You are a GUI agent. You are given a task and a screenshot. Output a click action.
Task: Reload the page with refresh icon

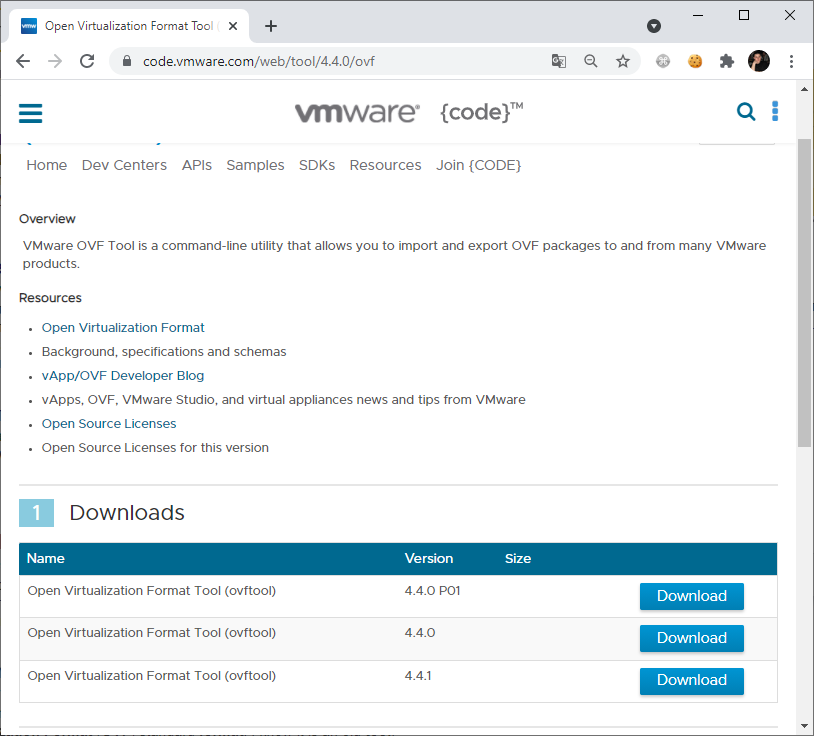click(x=87, y=61)
